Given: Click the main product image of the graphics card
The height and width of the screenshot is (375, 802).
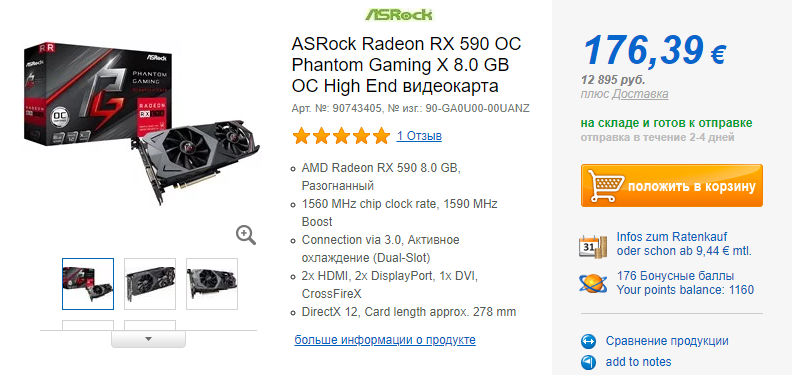Looking at the screenshot, I should coord(142,123).
